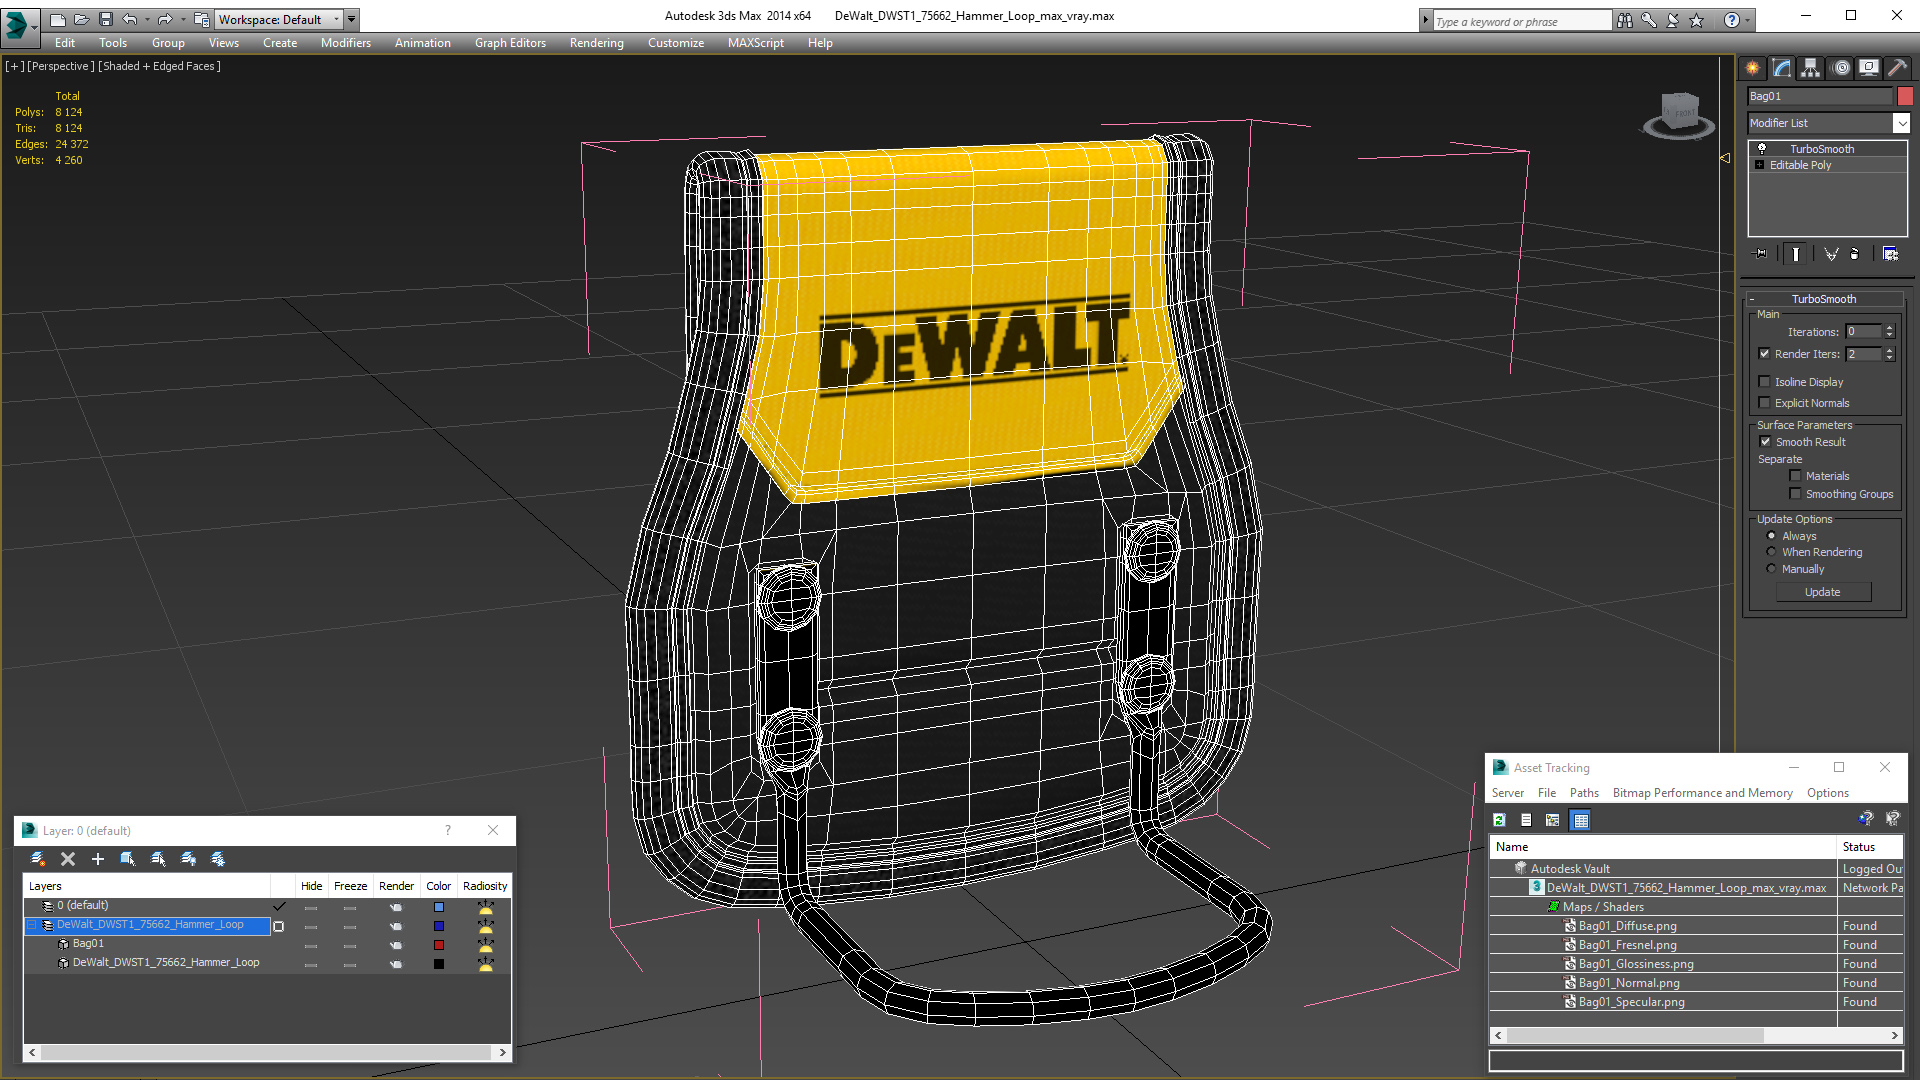Click the favorites star icon in title bar

coord(1696,20)
